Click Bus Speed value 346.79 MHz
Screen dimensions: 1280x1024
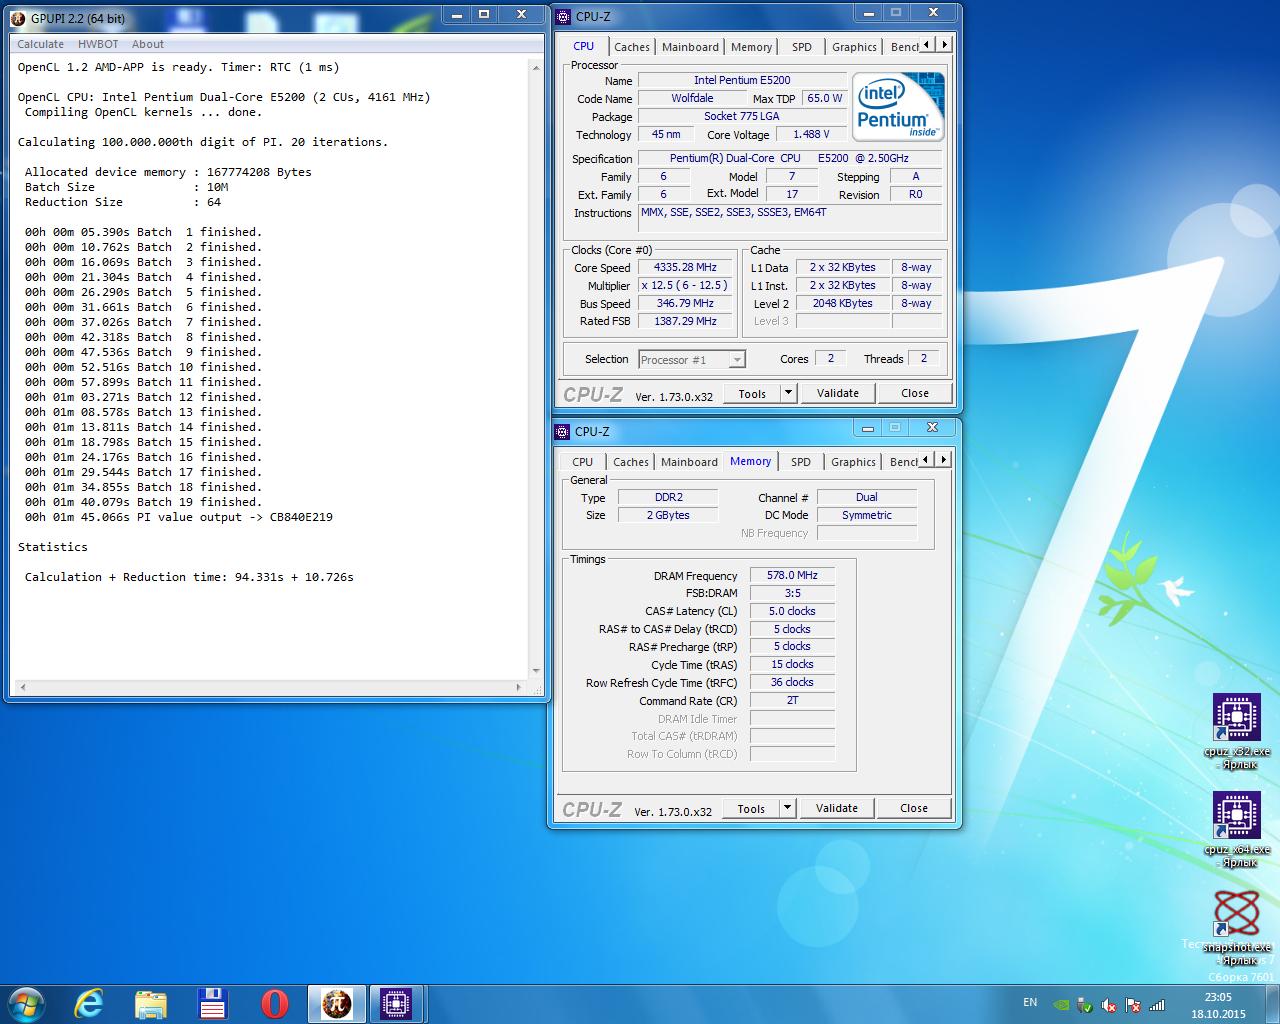685,303
